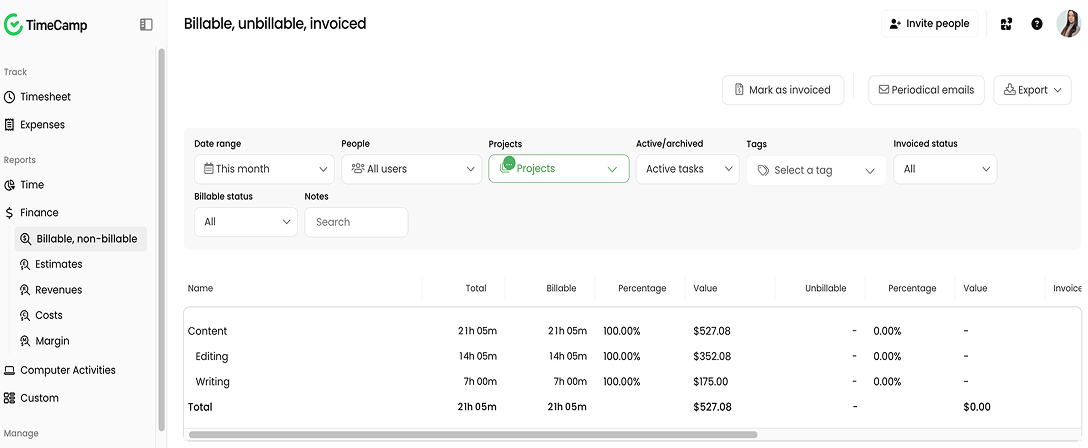Click the Billable column header
Screen dimensions: 1088x448
pos(561,288)
